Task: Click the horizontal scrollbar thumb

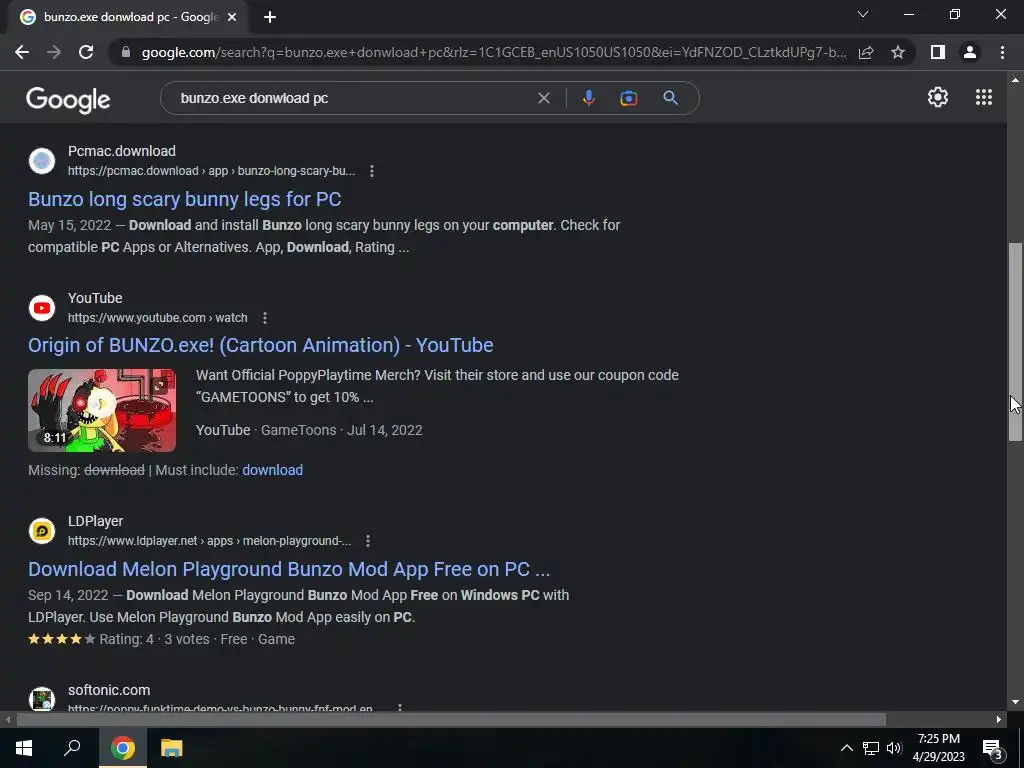Action: 451,720
